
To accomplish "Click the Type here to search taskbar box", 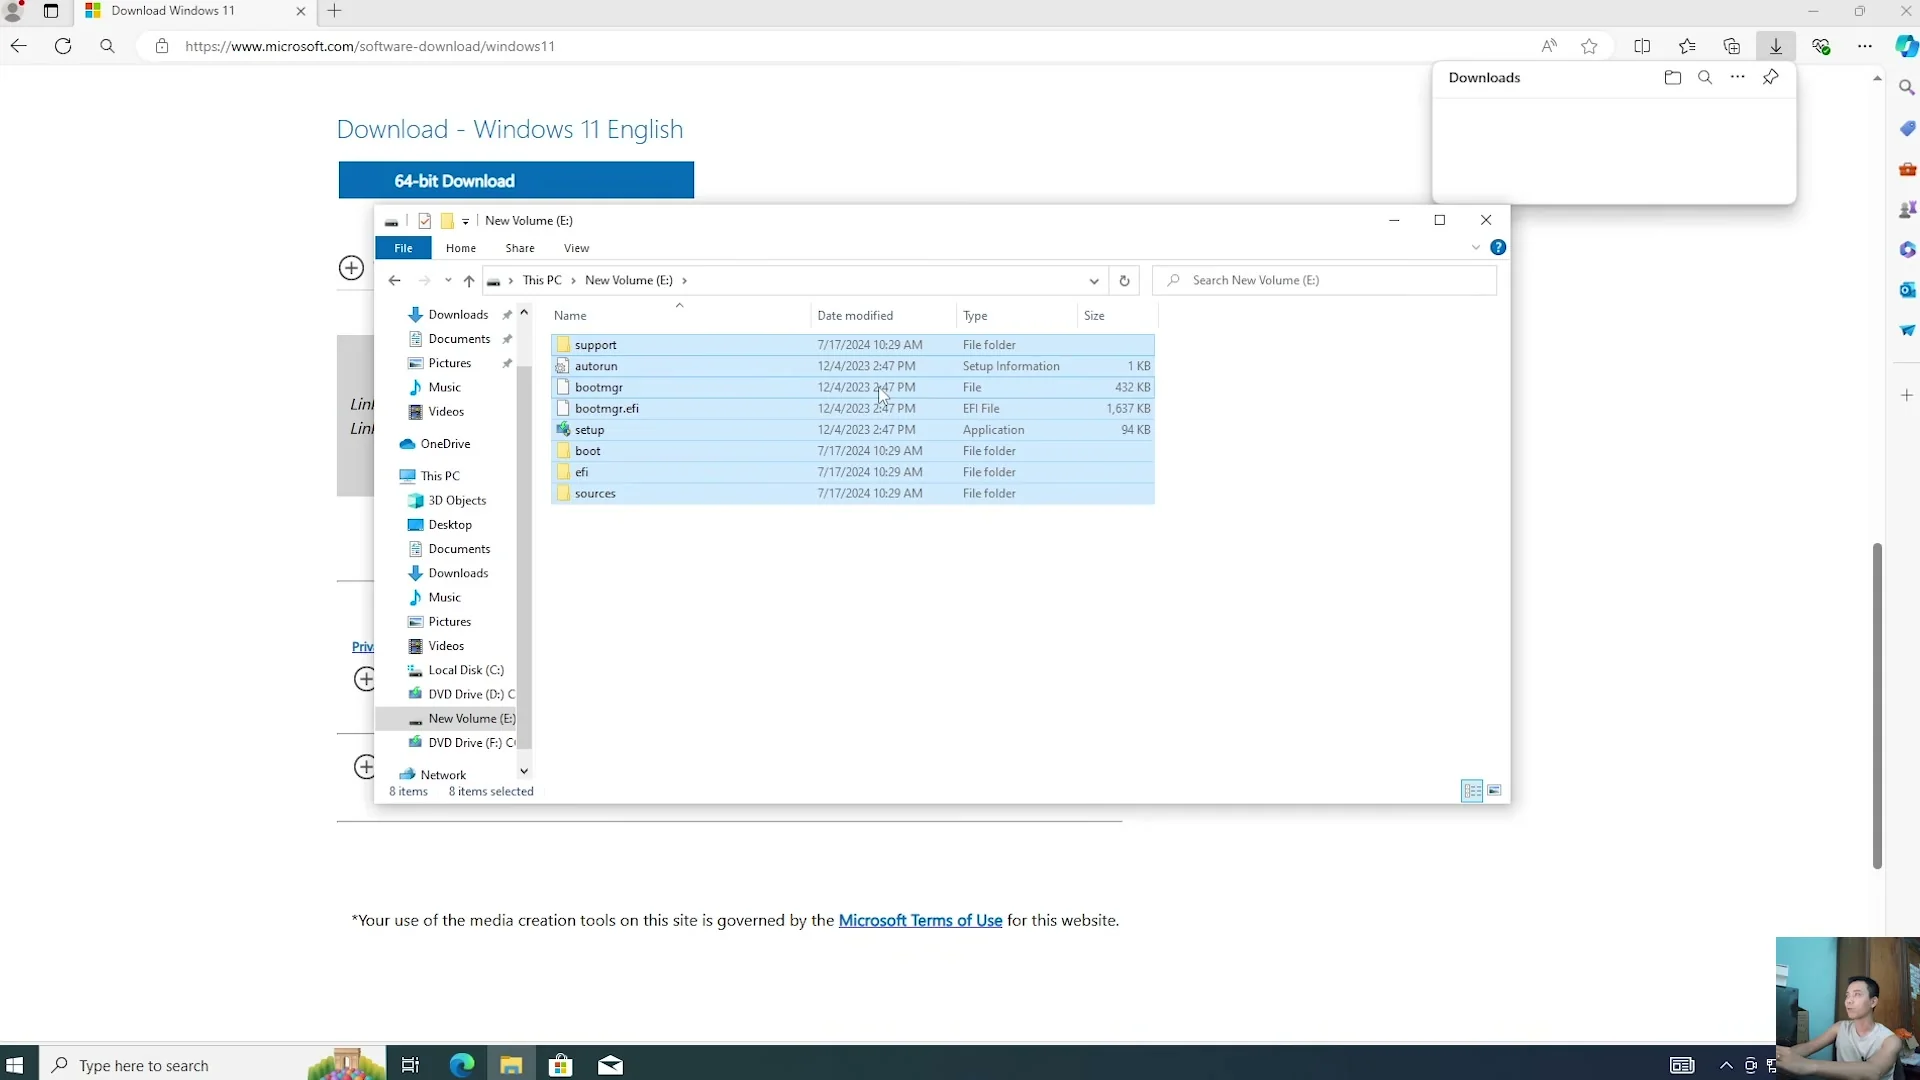I will (x=210, y=1065).
